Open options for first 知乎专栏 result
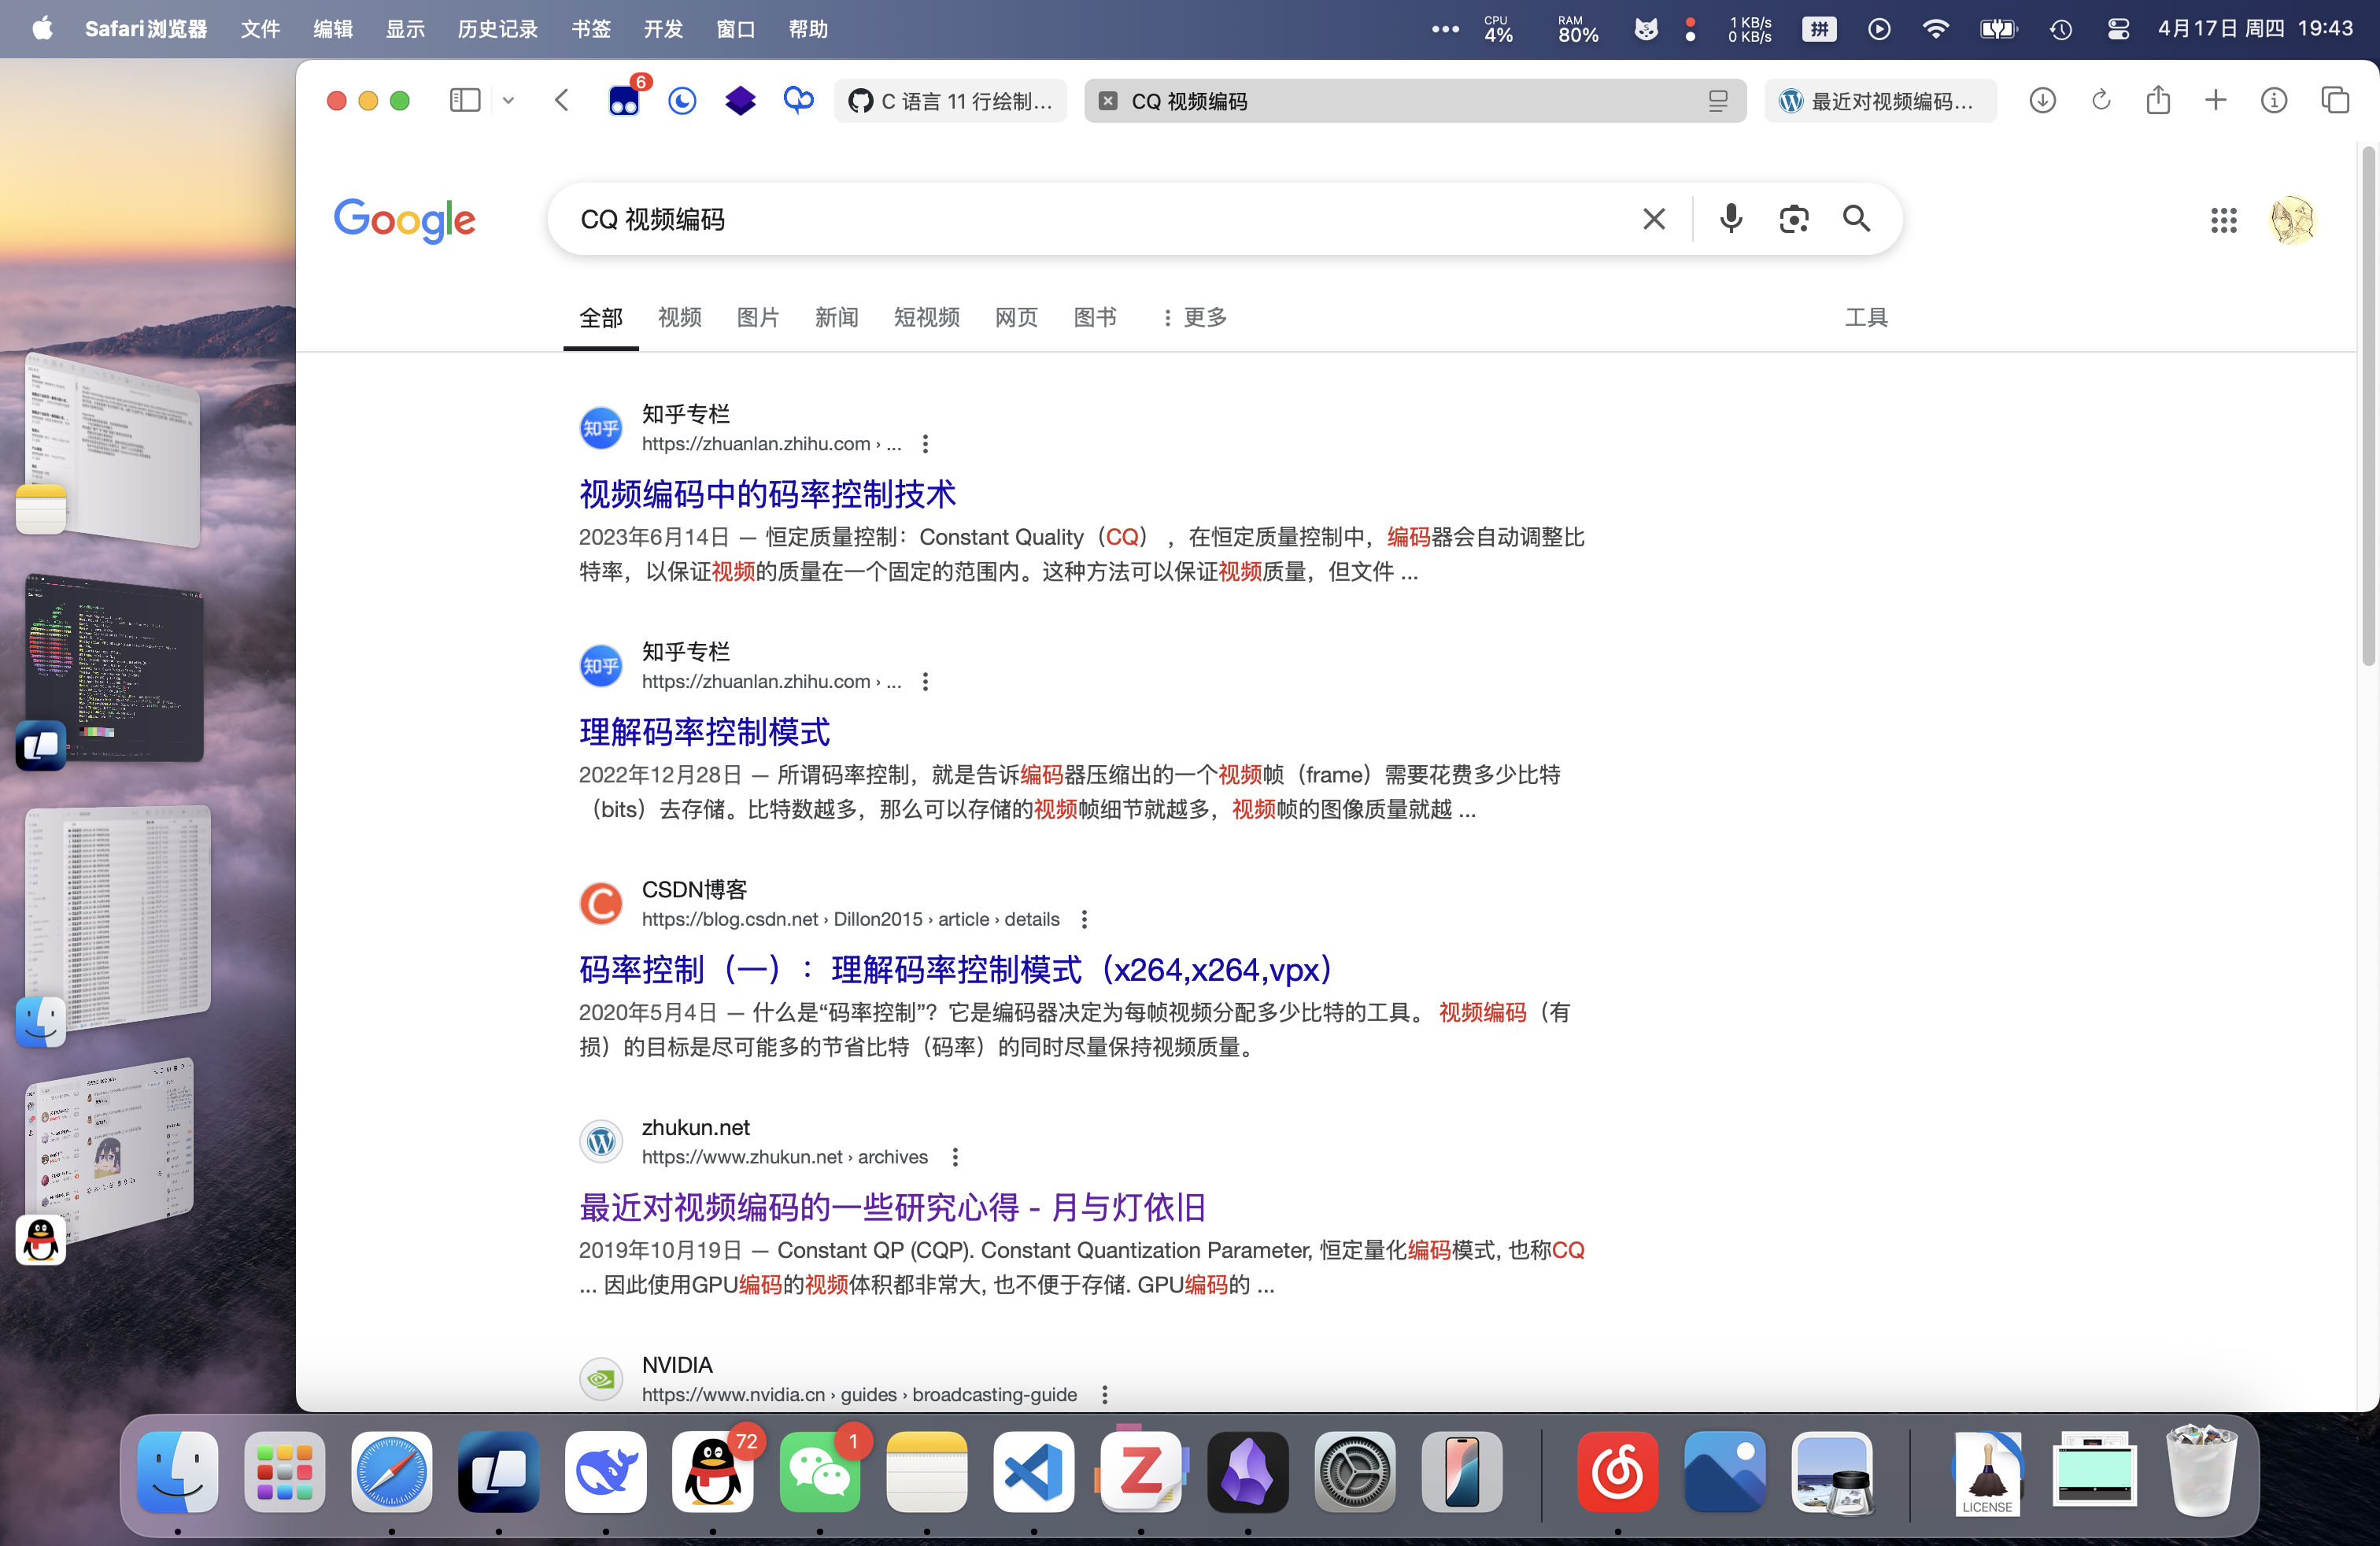 click(925, 443)
